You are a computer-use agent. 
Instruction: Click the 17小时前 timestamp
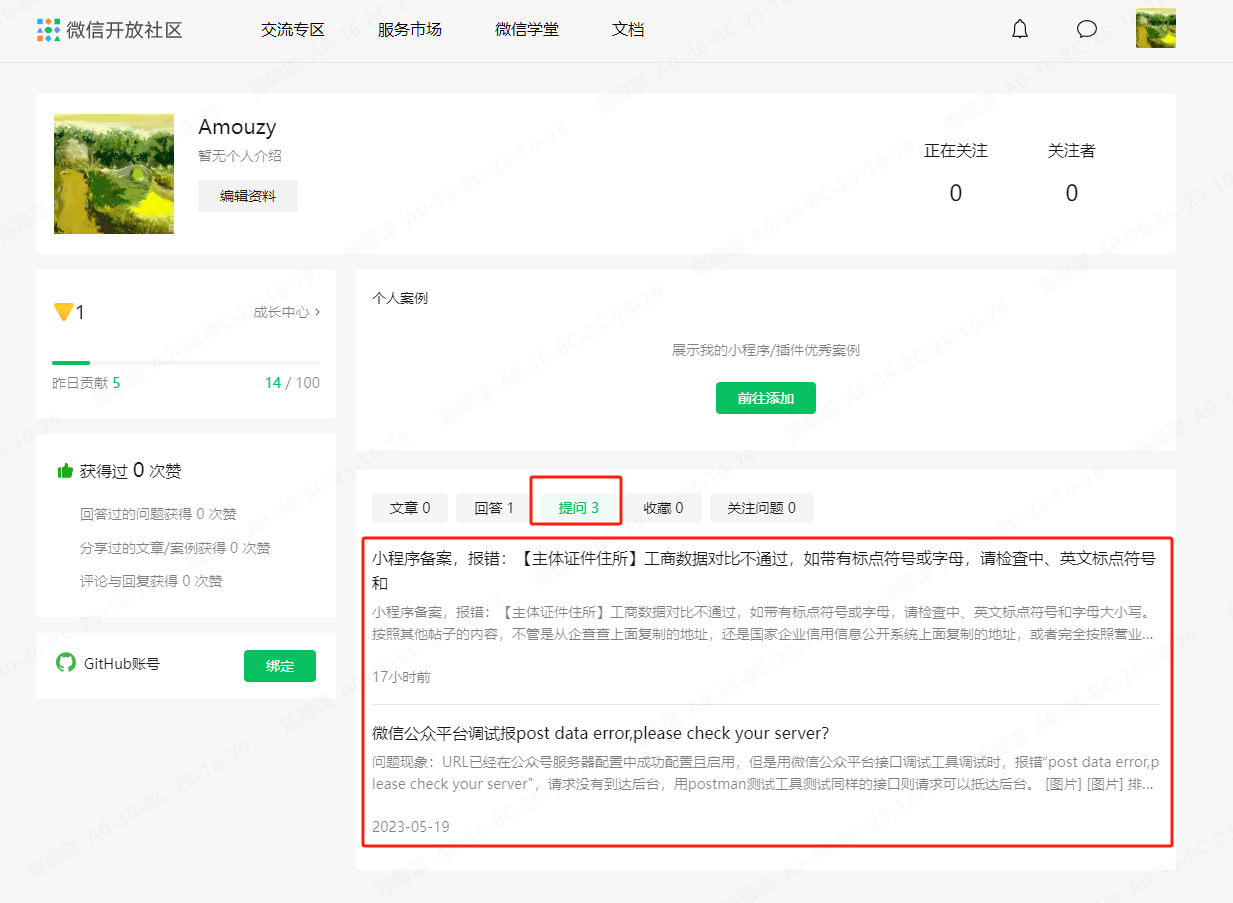(401, 677)
